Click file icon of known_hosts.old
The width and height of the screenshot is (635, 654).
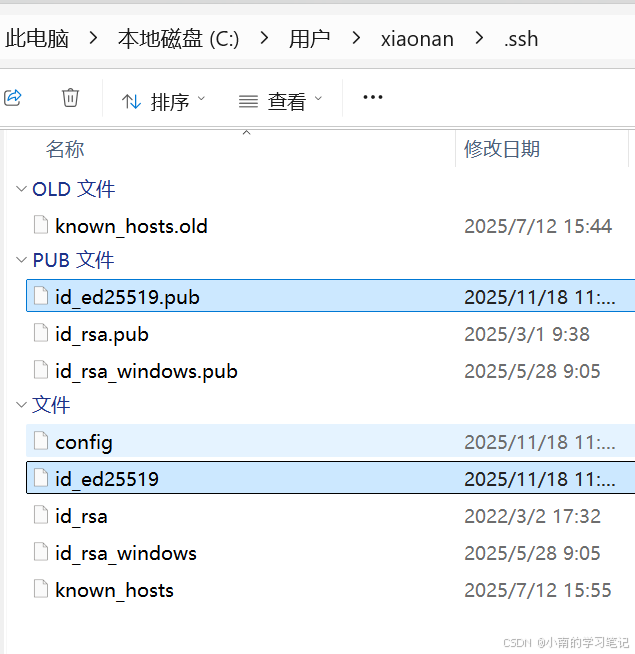41,225
